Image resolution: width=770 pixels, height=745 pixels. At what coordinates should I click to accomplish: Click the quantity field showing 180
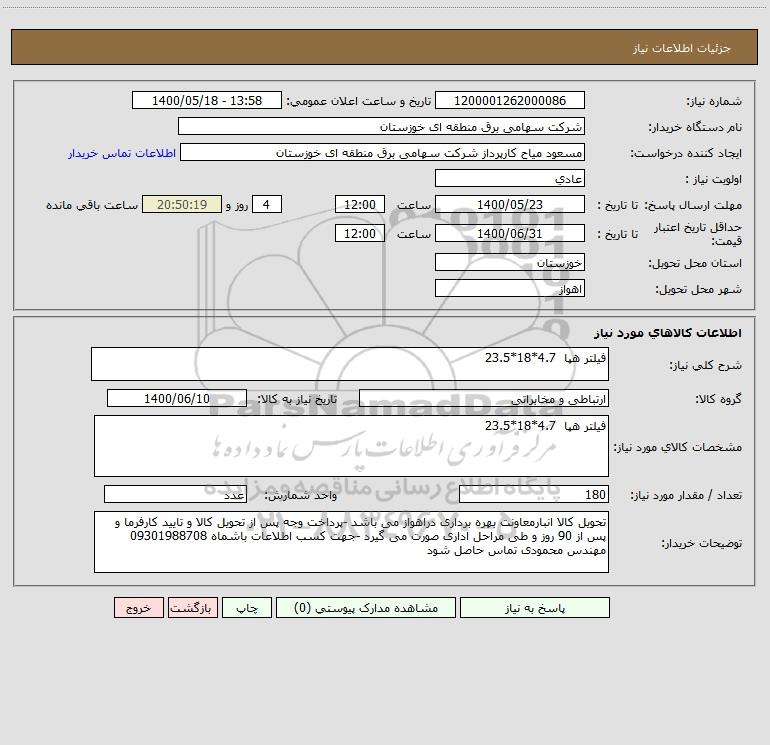[534, 495]
